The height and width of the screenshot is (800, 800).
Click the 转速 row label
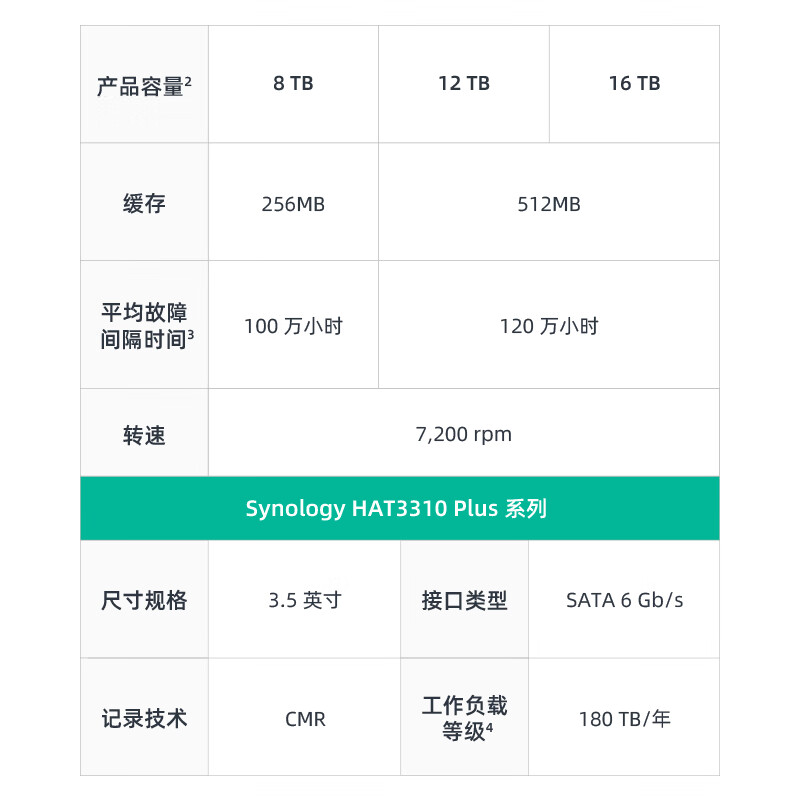(144, 435)
